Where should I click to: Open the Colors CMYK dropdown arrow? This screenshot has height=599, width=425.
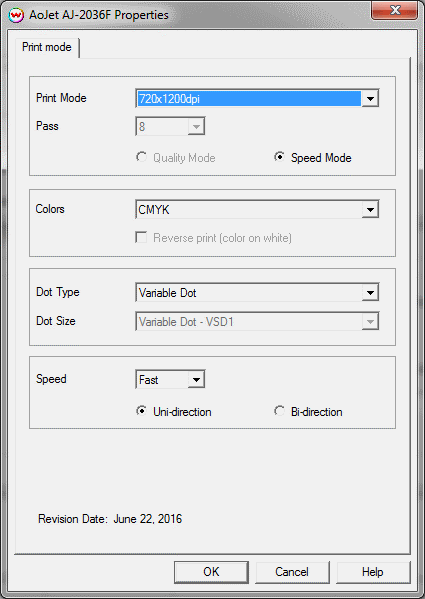coord(370,209)
